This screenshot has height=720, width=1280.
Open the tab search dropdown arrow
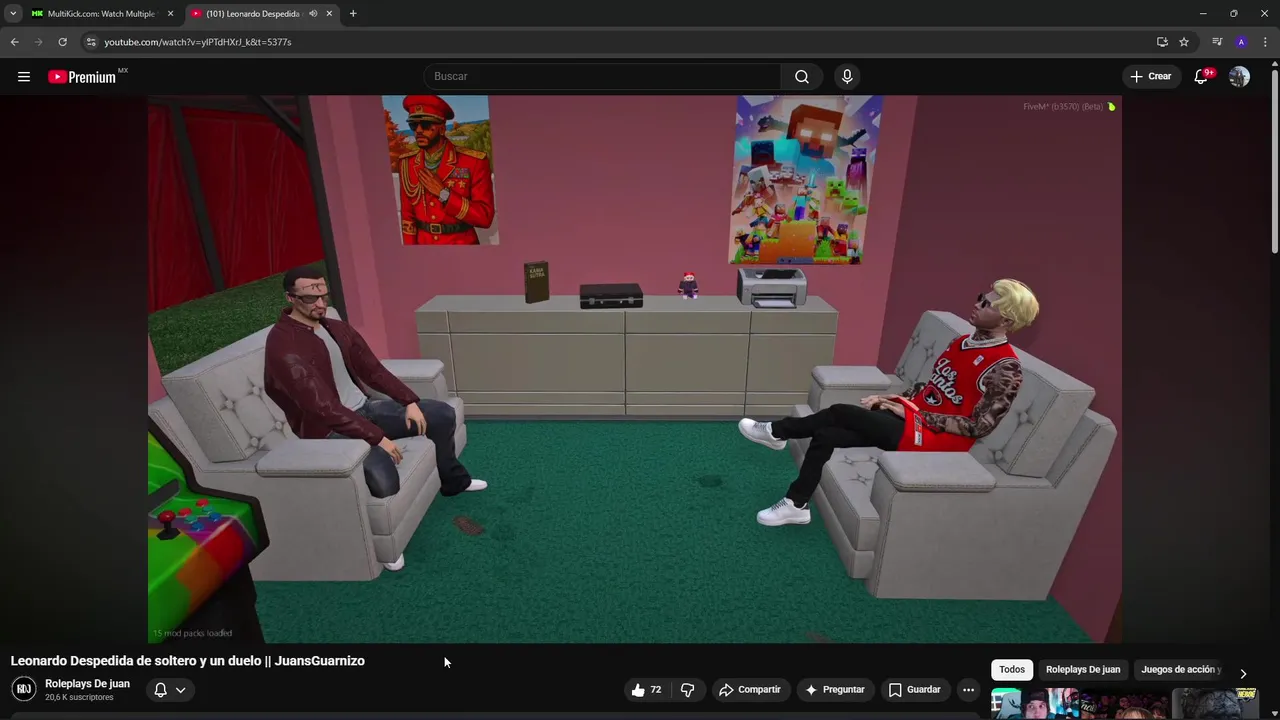(13, 14)
